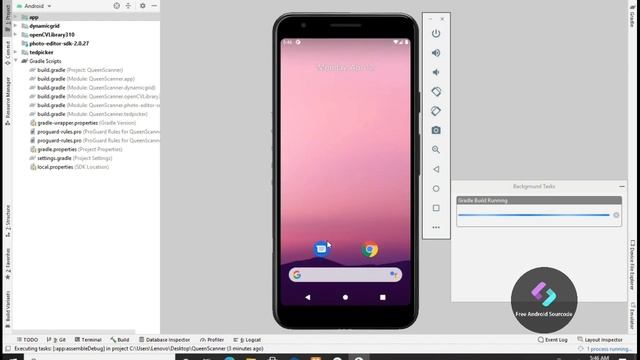
Task: Open the Structure side tab
Action: (x=8, y=221)
